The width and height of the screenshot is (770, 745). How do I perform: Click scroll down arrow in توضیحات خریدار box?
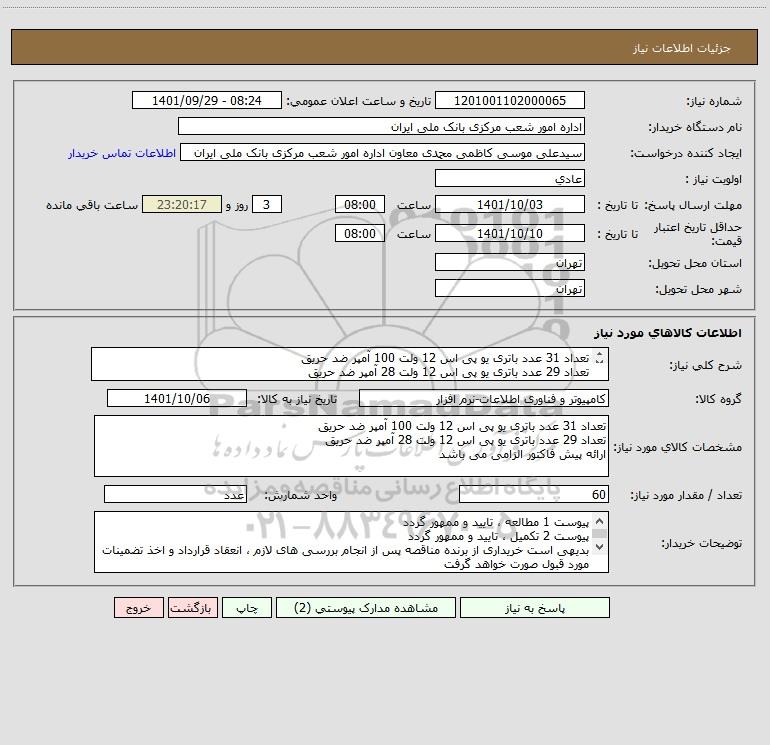(599, 547)
